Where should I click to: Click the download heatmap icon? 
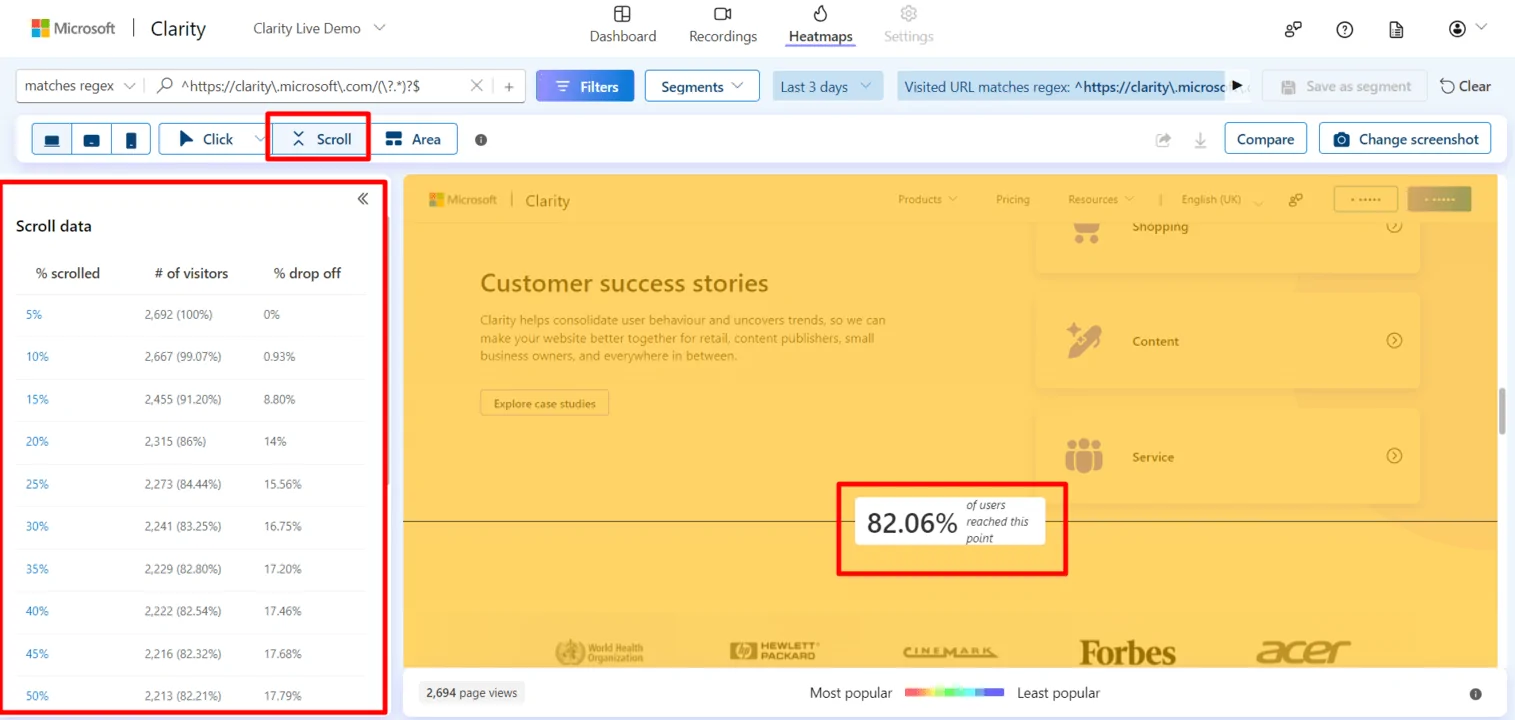(1200, 140)
